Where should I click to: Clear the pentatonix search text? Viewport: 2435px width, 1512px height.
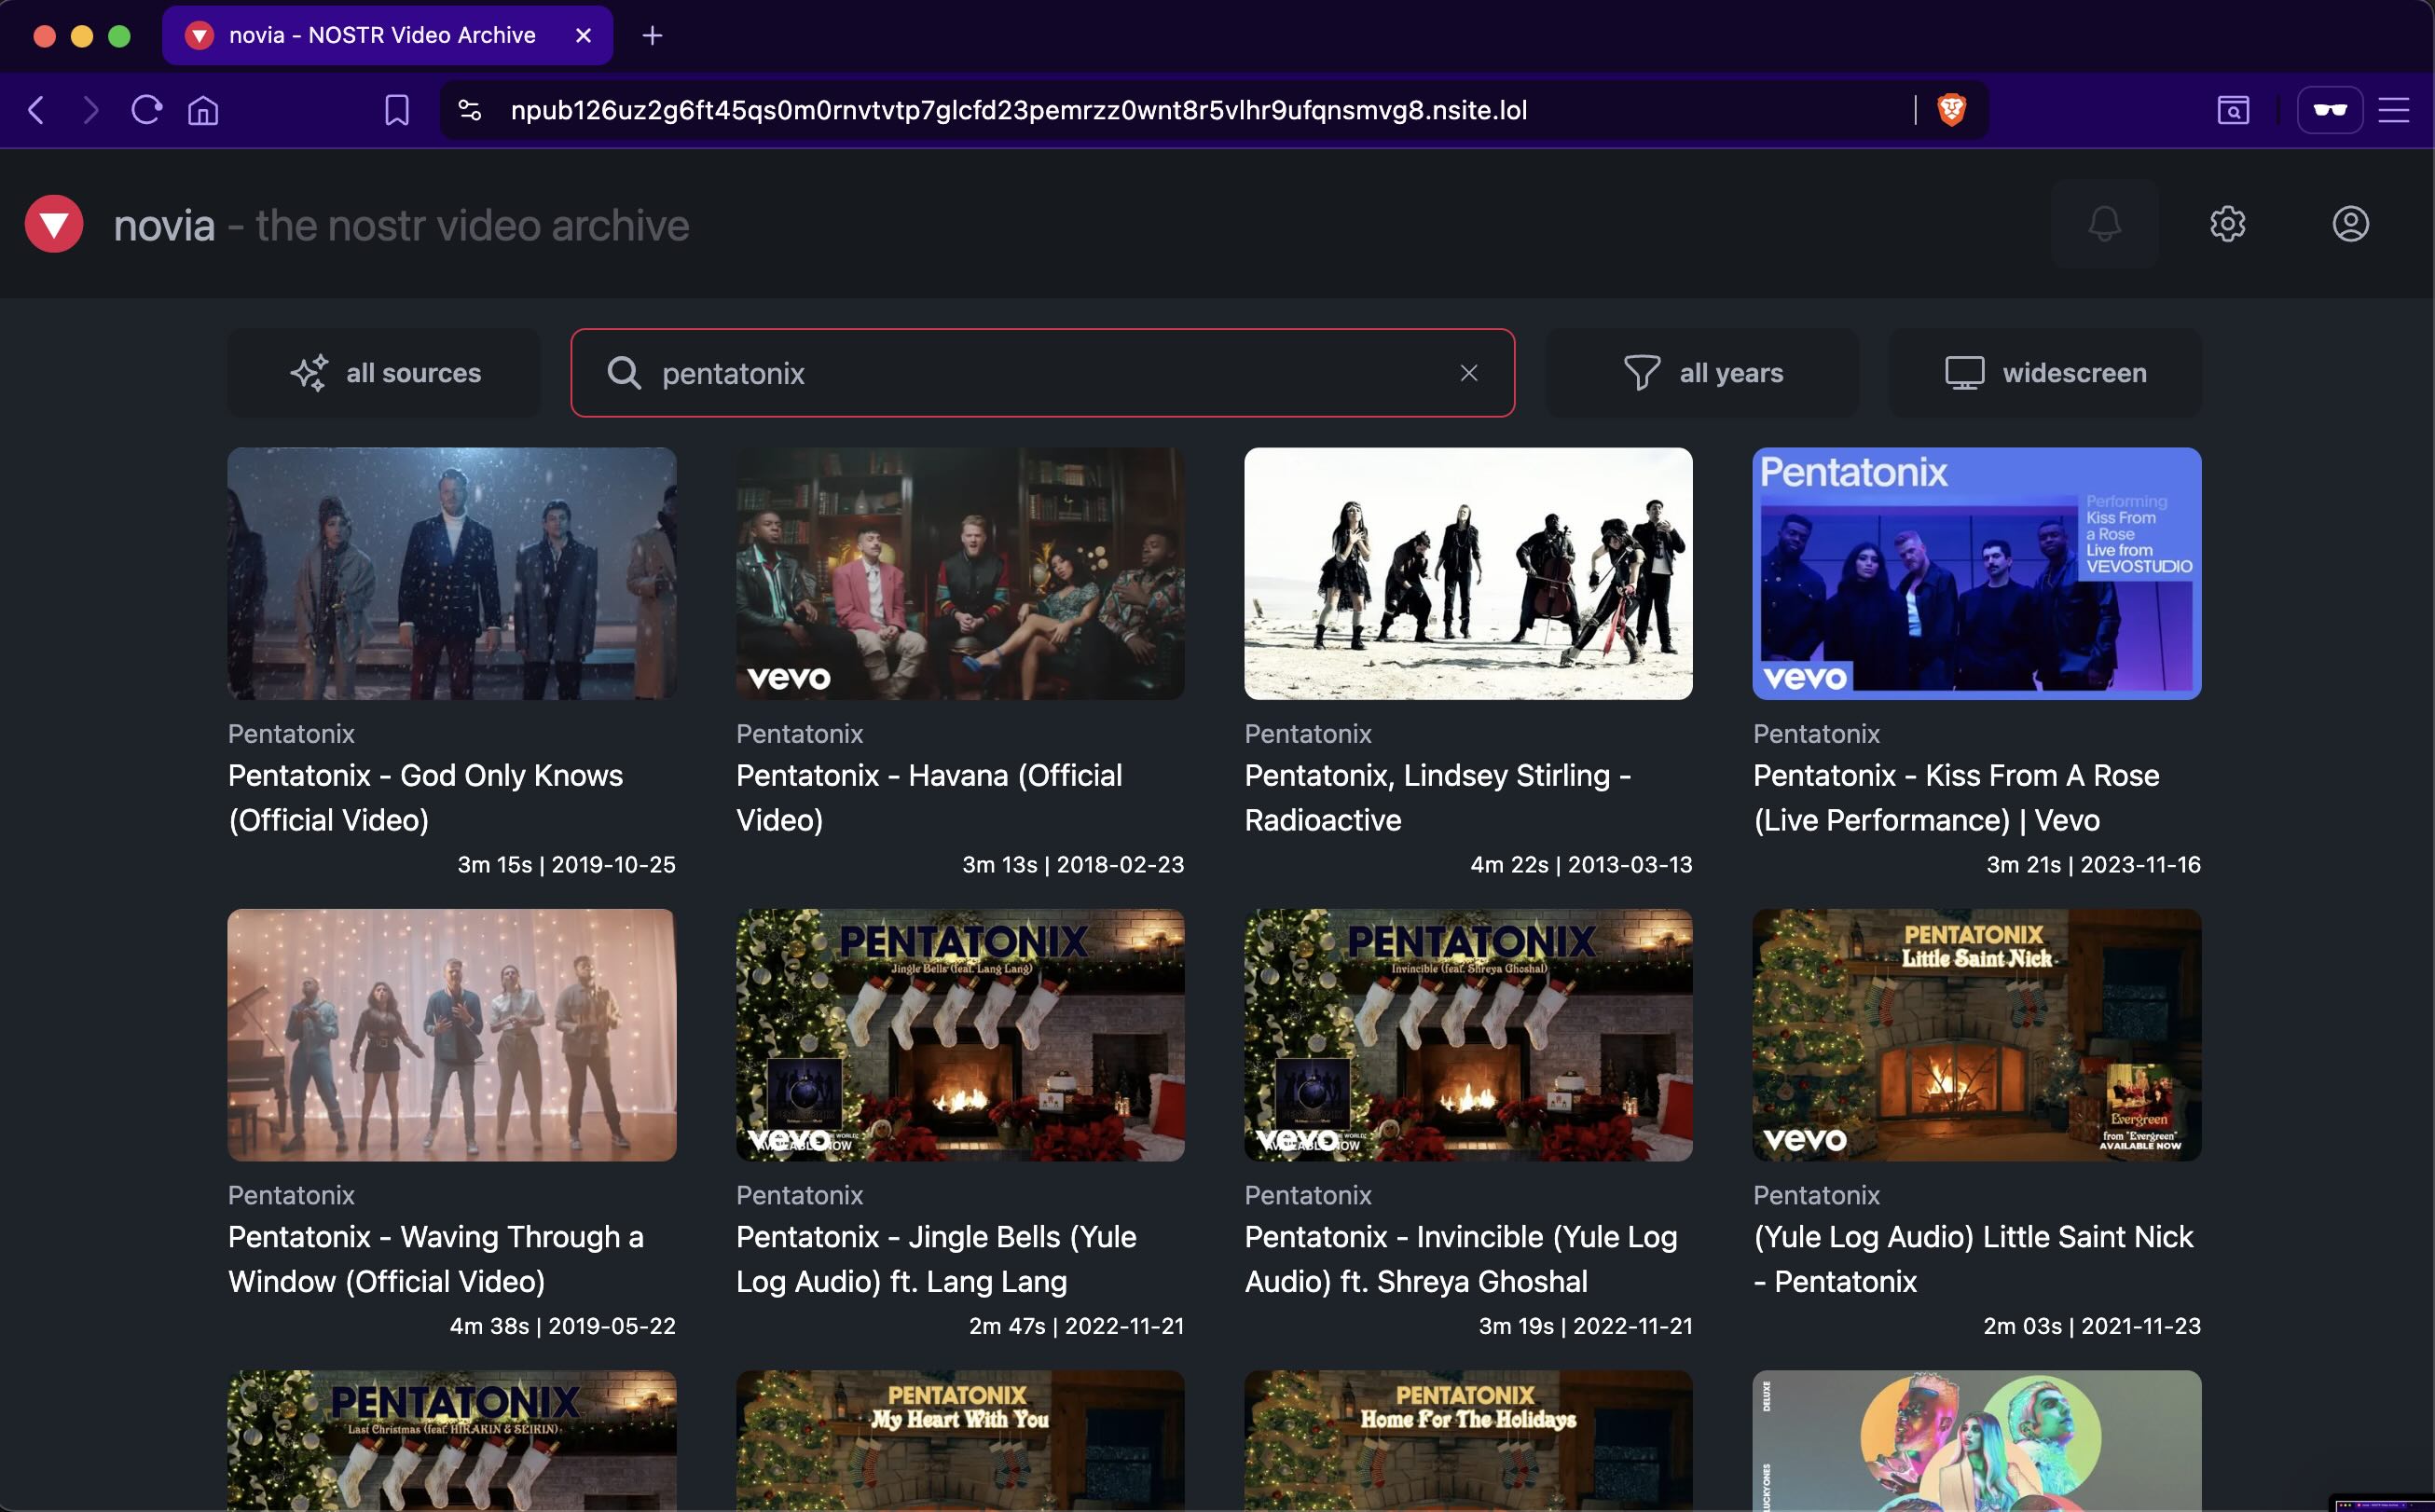1469,373
